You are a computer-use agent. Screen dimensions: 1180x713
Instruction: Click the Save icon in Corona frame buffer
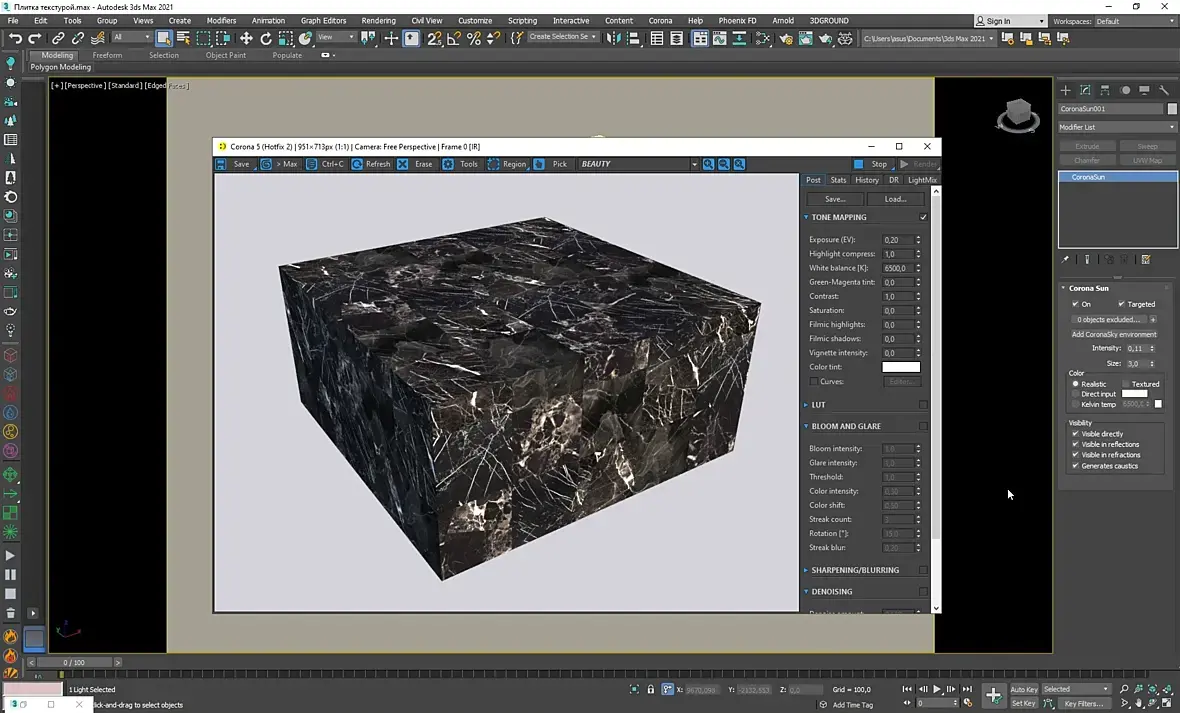point(222,164)
